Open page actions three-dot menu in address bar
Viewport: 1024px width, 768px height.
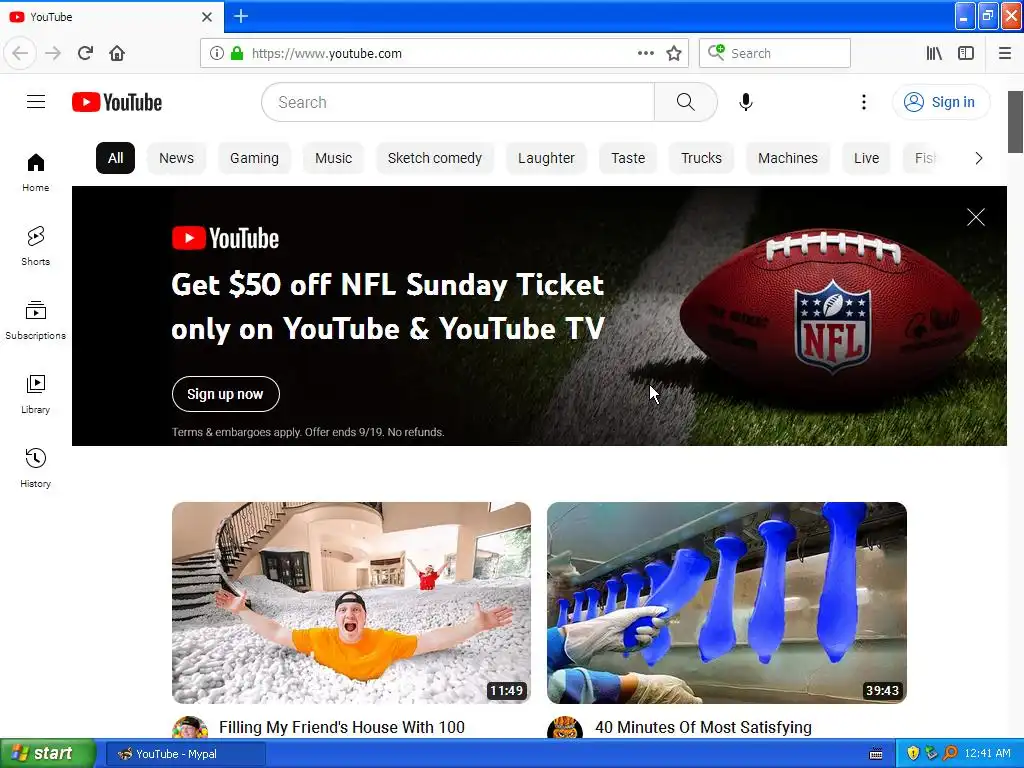click(x=646, y=53)
